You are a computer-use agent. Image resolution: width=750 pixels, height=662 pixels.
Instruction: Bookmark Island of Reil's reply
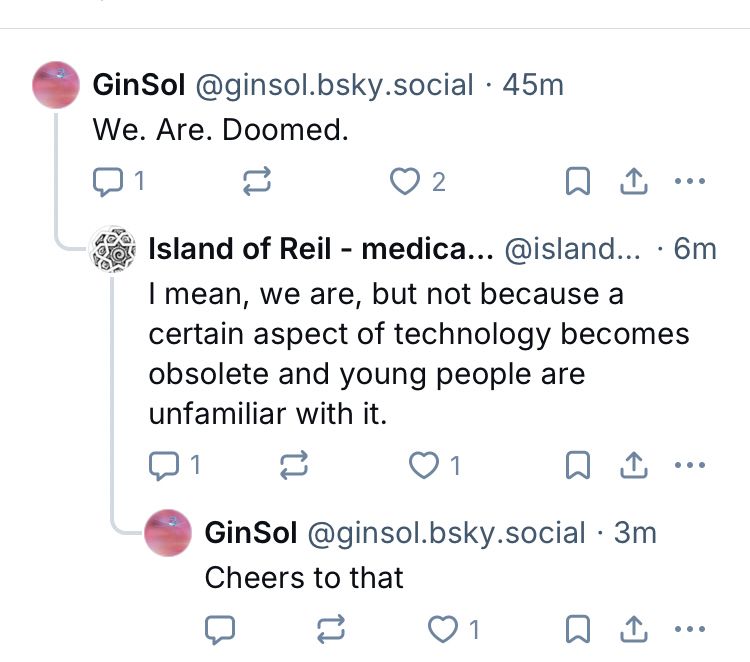click(578, 465)
